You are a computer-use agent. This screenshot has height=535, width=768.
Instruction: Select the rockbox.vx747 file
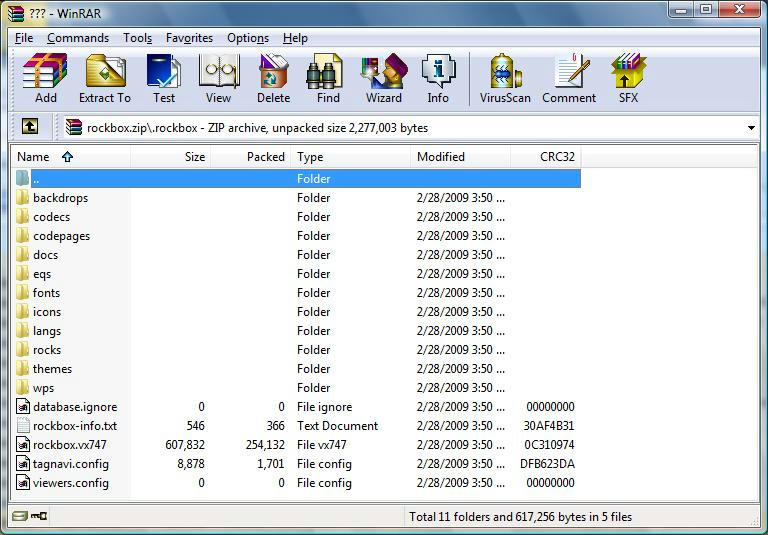[x=69, y=445]
